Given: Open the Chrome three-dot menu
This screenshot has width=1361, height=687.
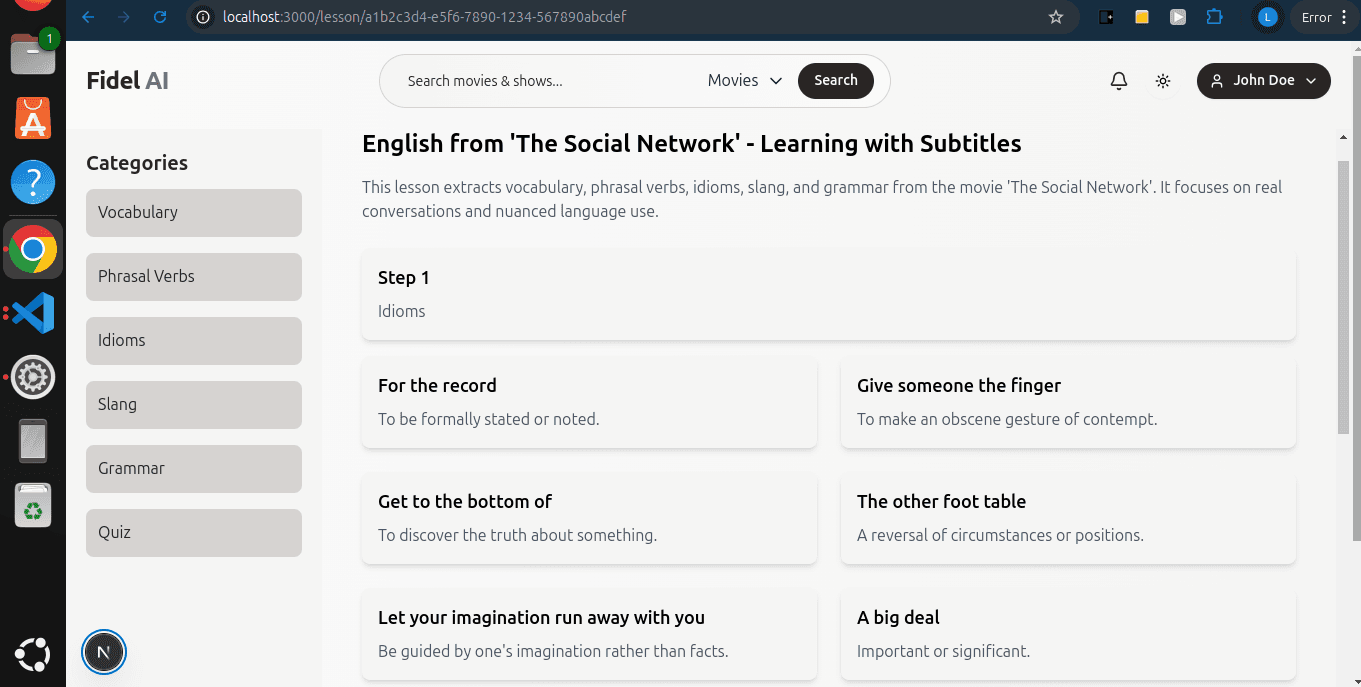Looking at the screenshot, I should click(x=1345, y=17).
